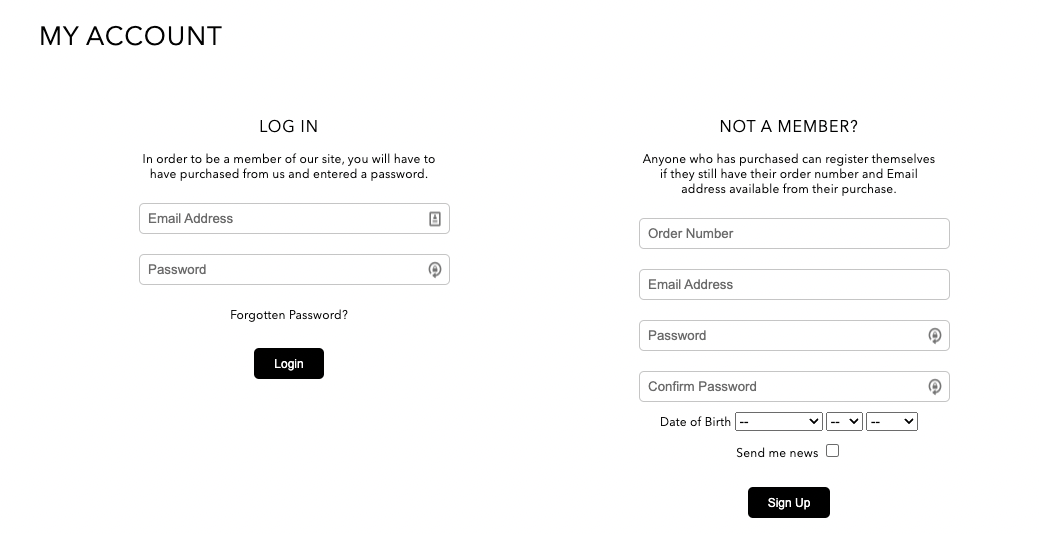Focus the Confirm Password input
This screenshot has height=534, width=1039.
794,387
